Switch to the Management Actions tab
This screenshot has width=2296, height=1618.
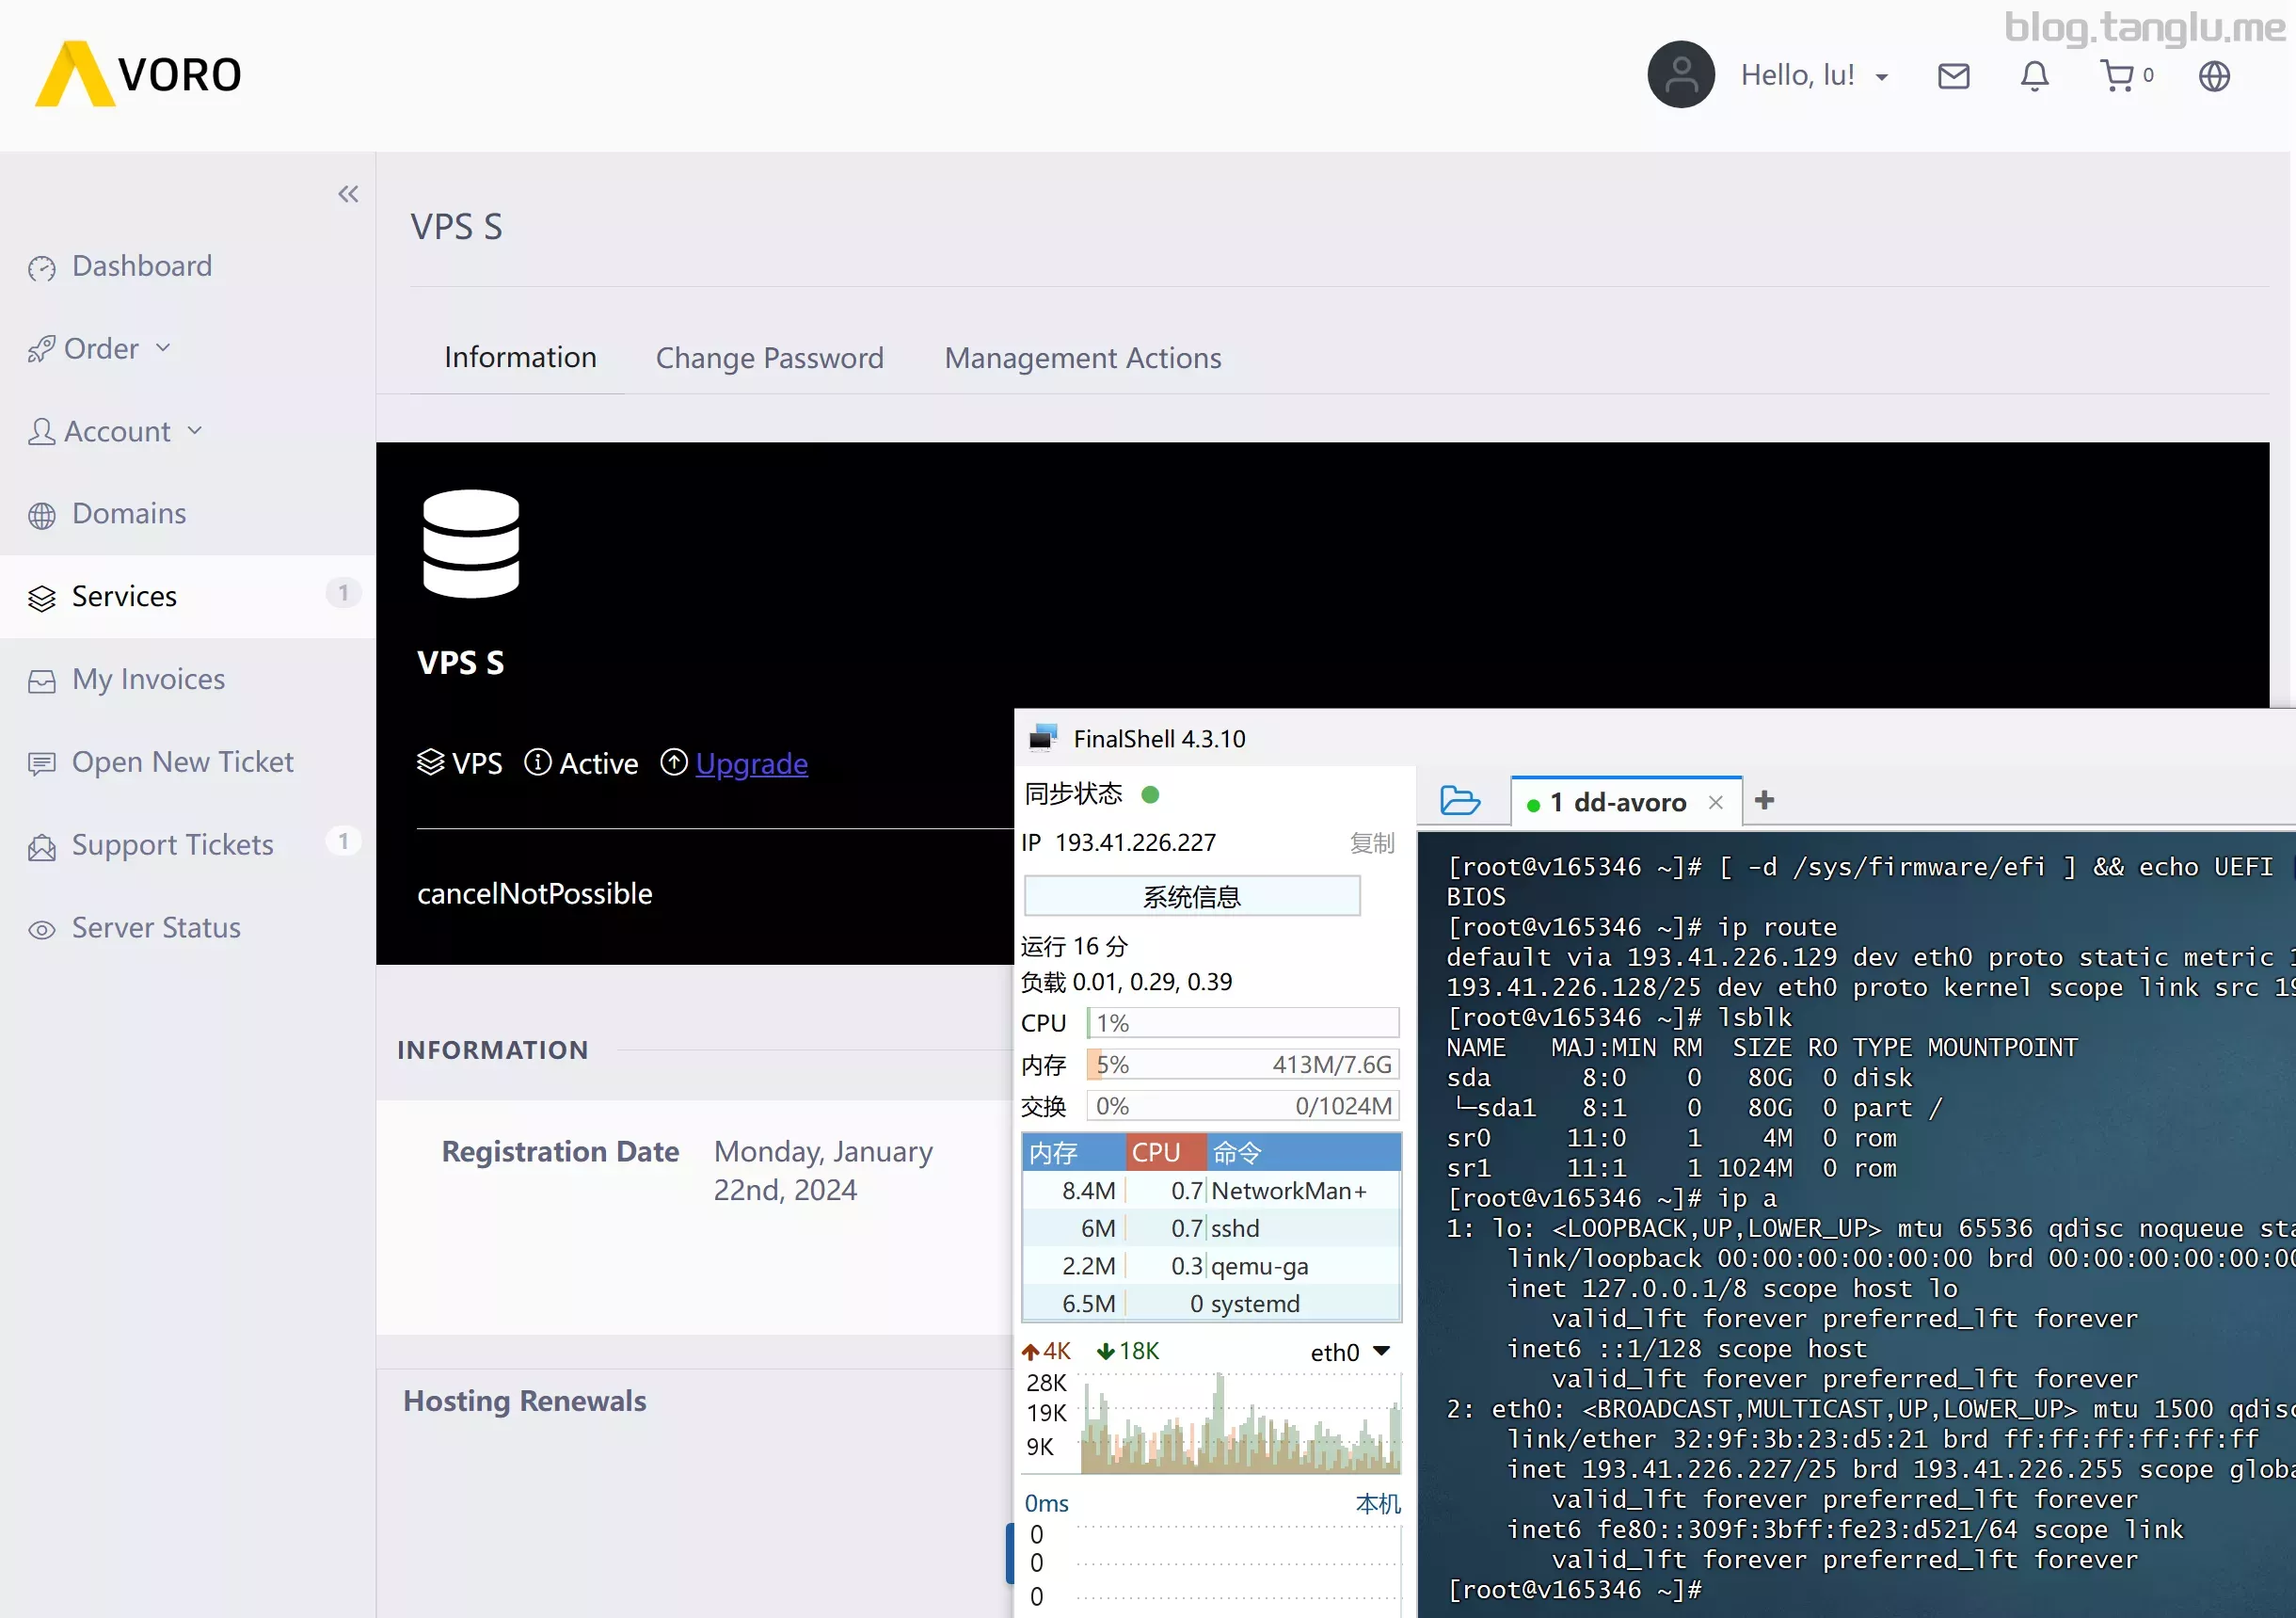[1082, 358]
